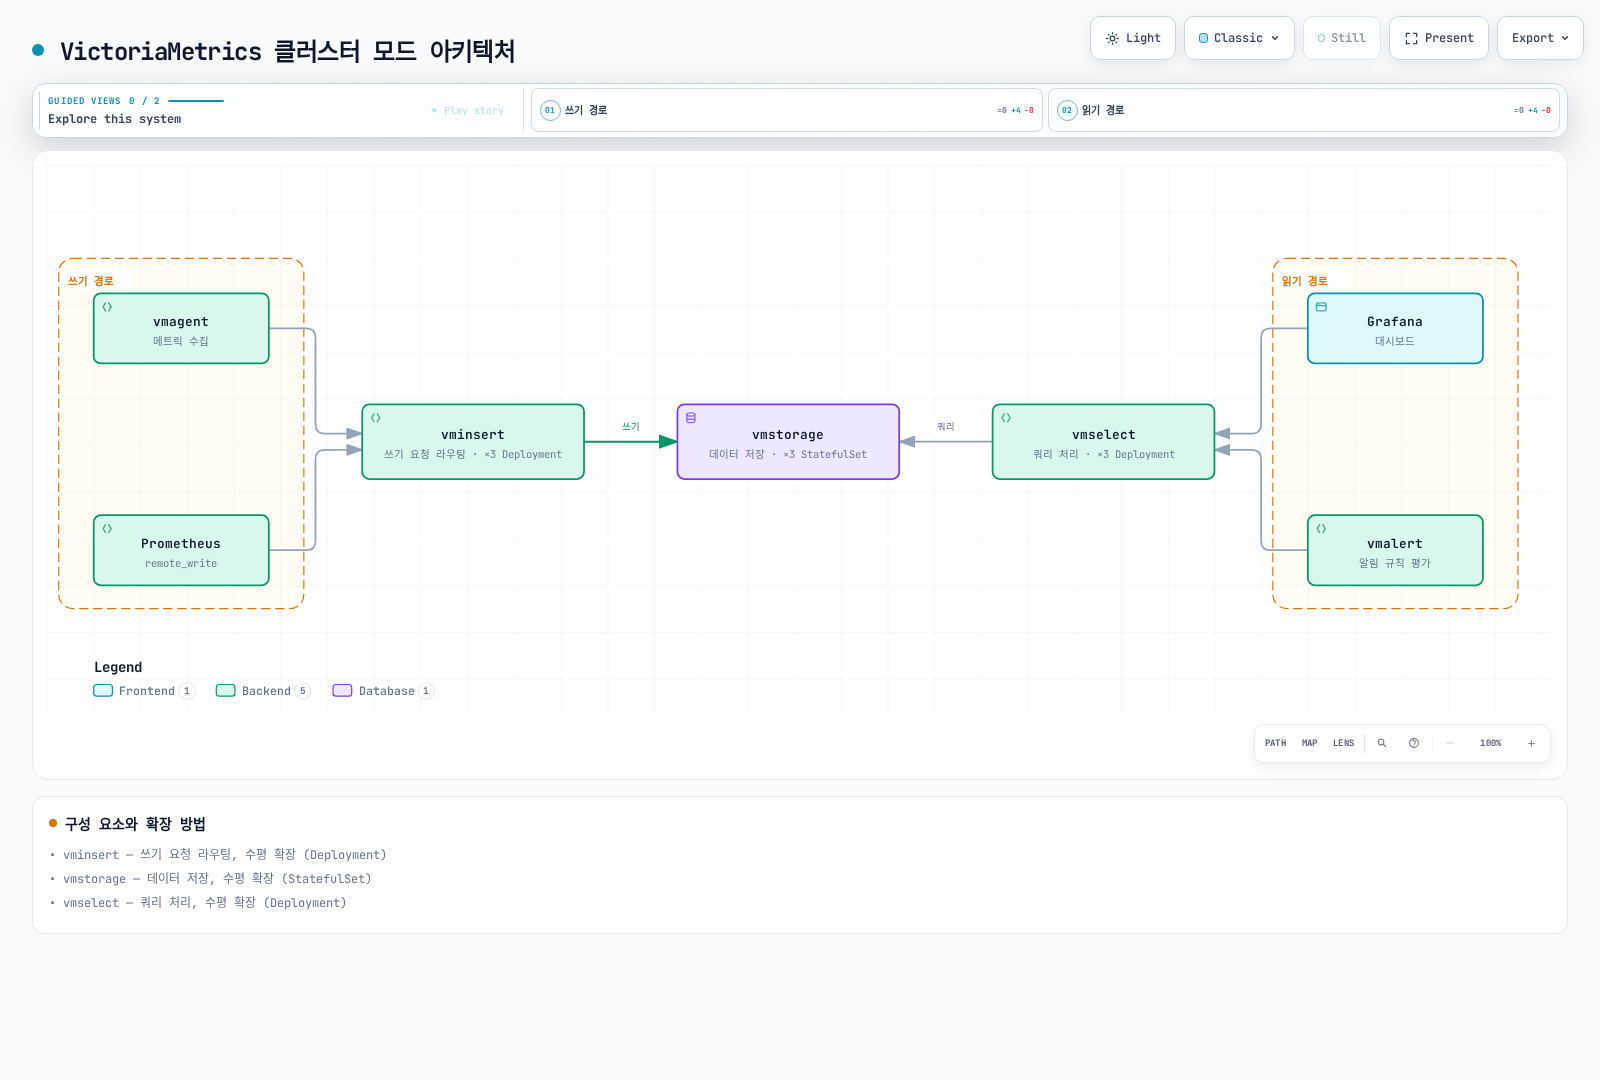Zoom out with minus button
Screen dimensions: 1600x1080
coord(1450,743)
